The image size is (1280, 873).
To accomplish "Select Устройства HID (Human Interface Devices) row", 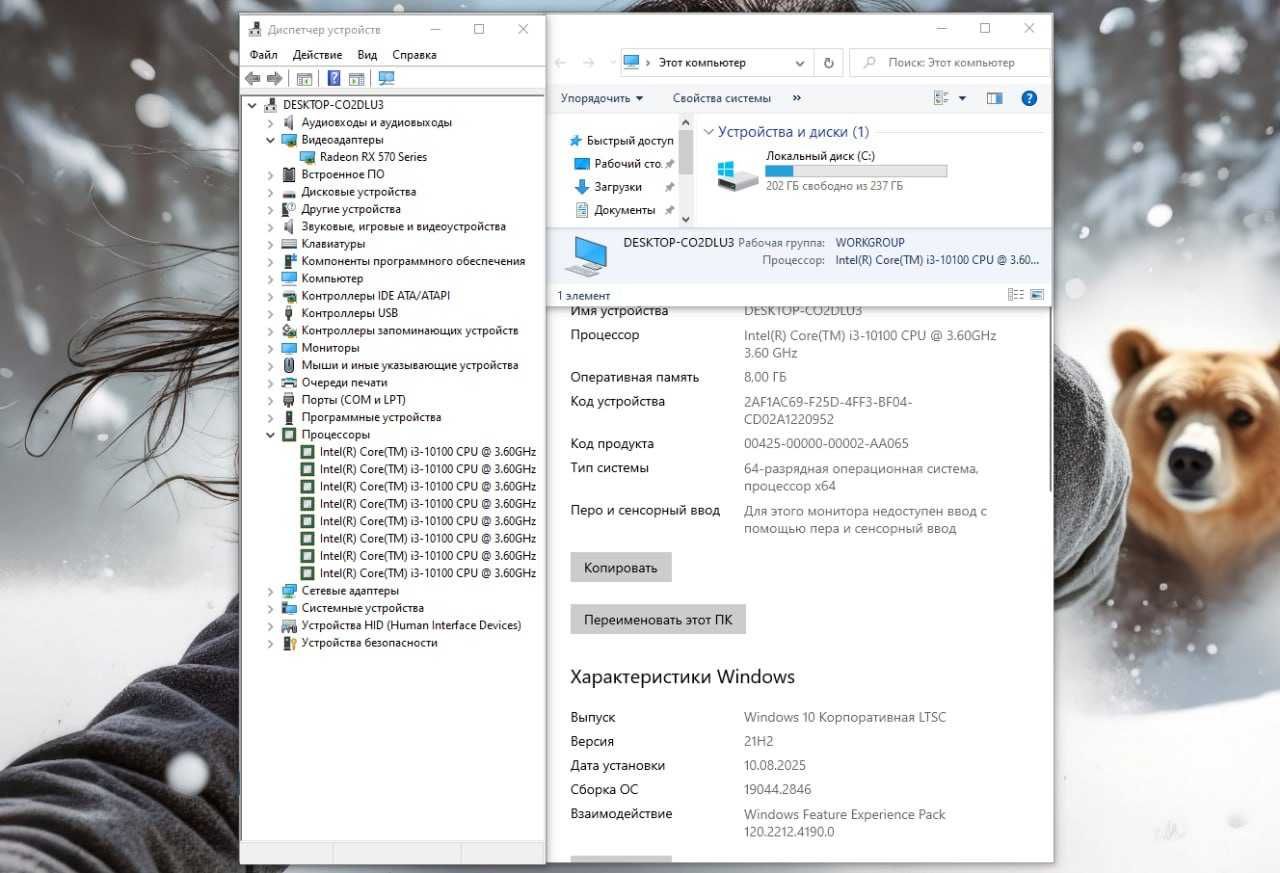I will [411, 625].
